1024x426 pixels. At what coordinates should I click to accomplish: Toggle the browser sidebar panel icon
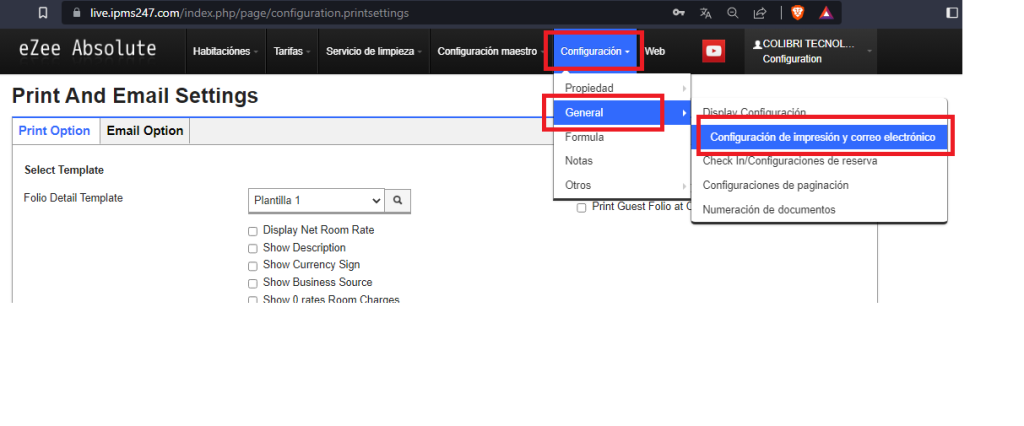(952, 12)
